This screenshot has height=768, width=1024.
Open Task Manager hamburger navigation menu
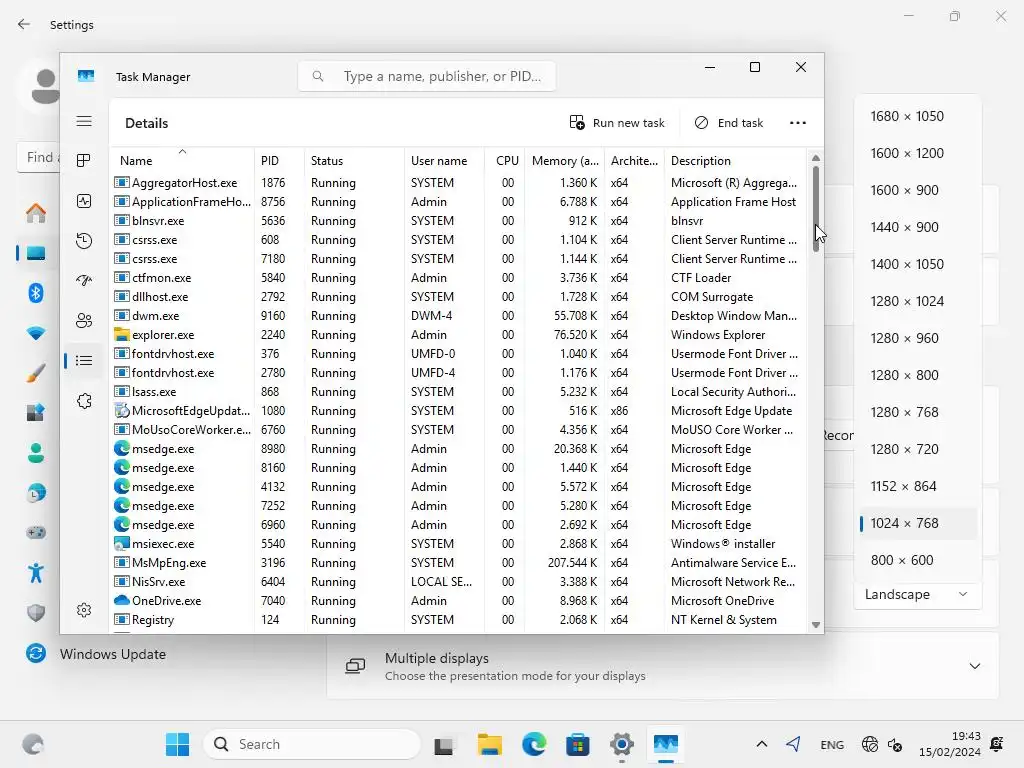point(84,121)
